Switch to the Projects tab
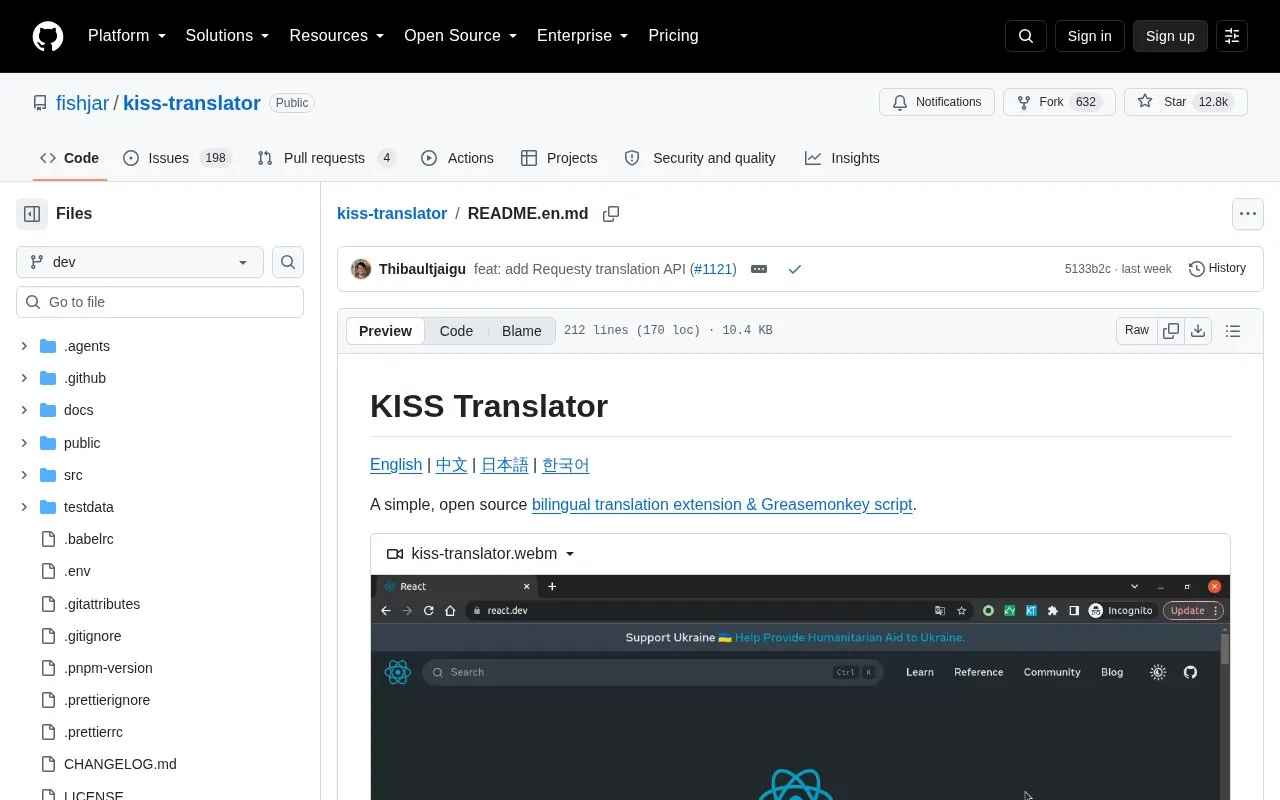This screenshot has height=800, width=1280. [x=559, y=158]
